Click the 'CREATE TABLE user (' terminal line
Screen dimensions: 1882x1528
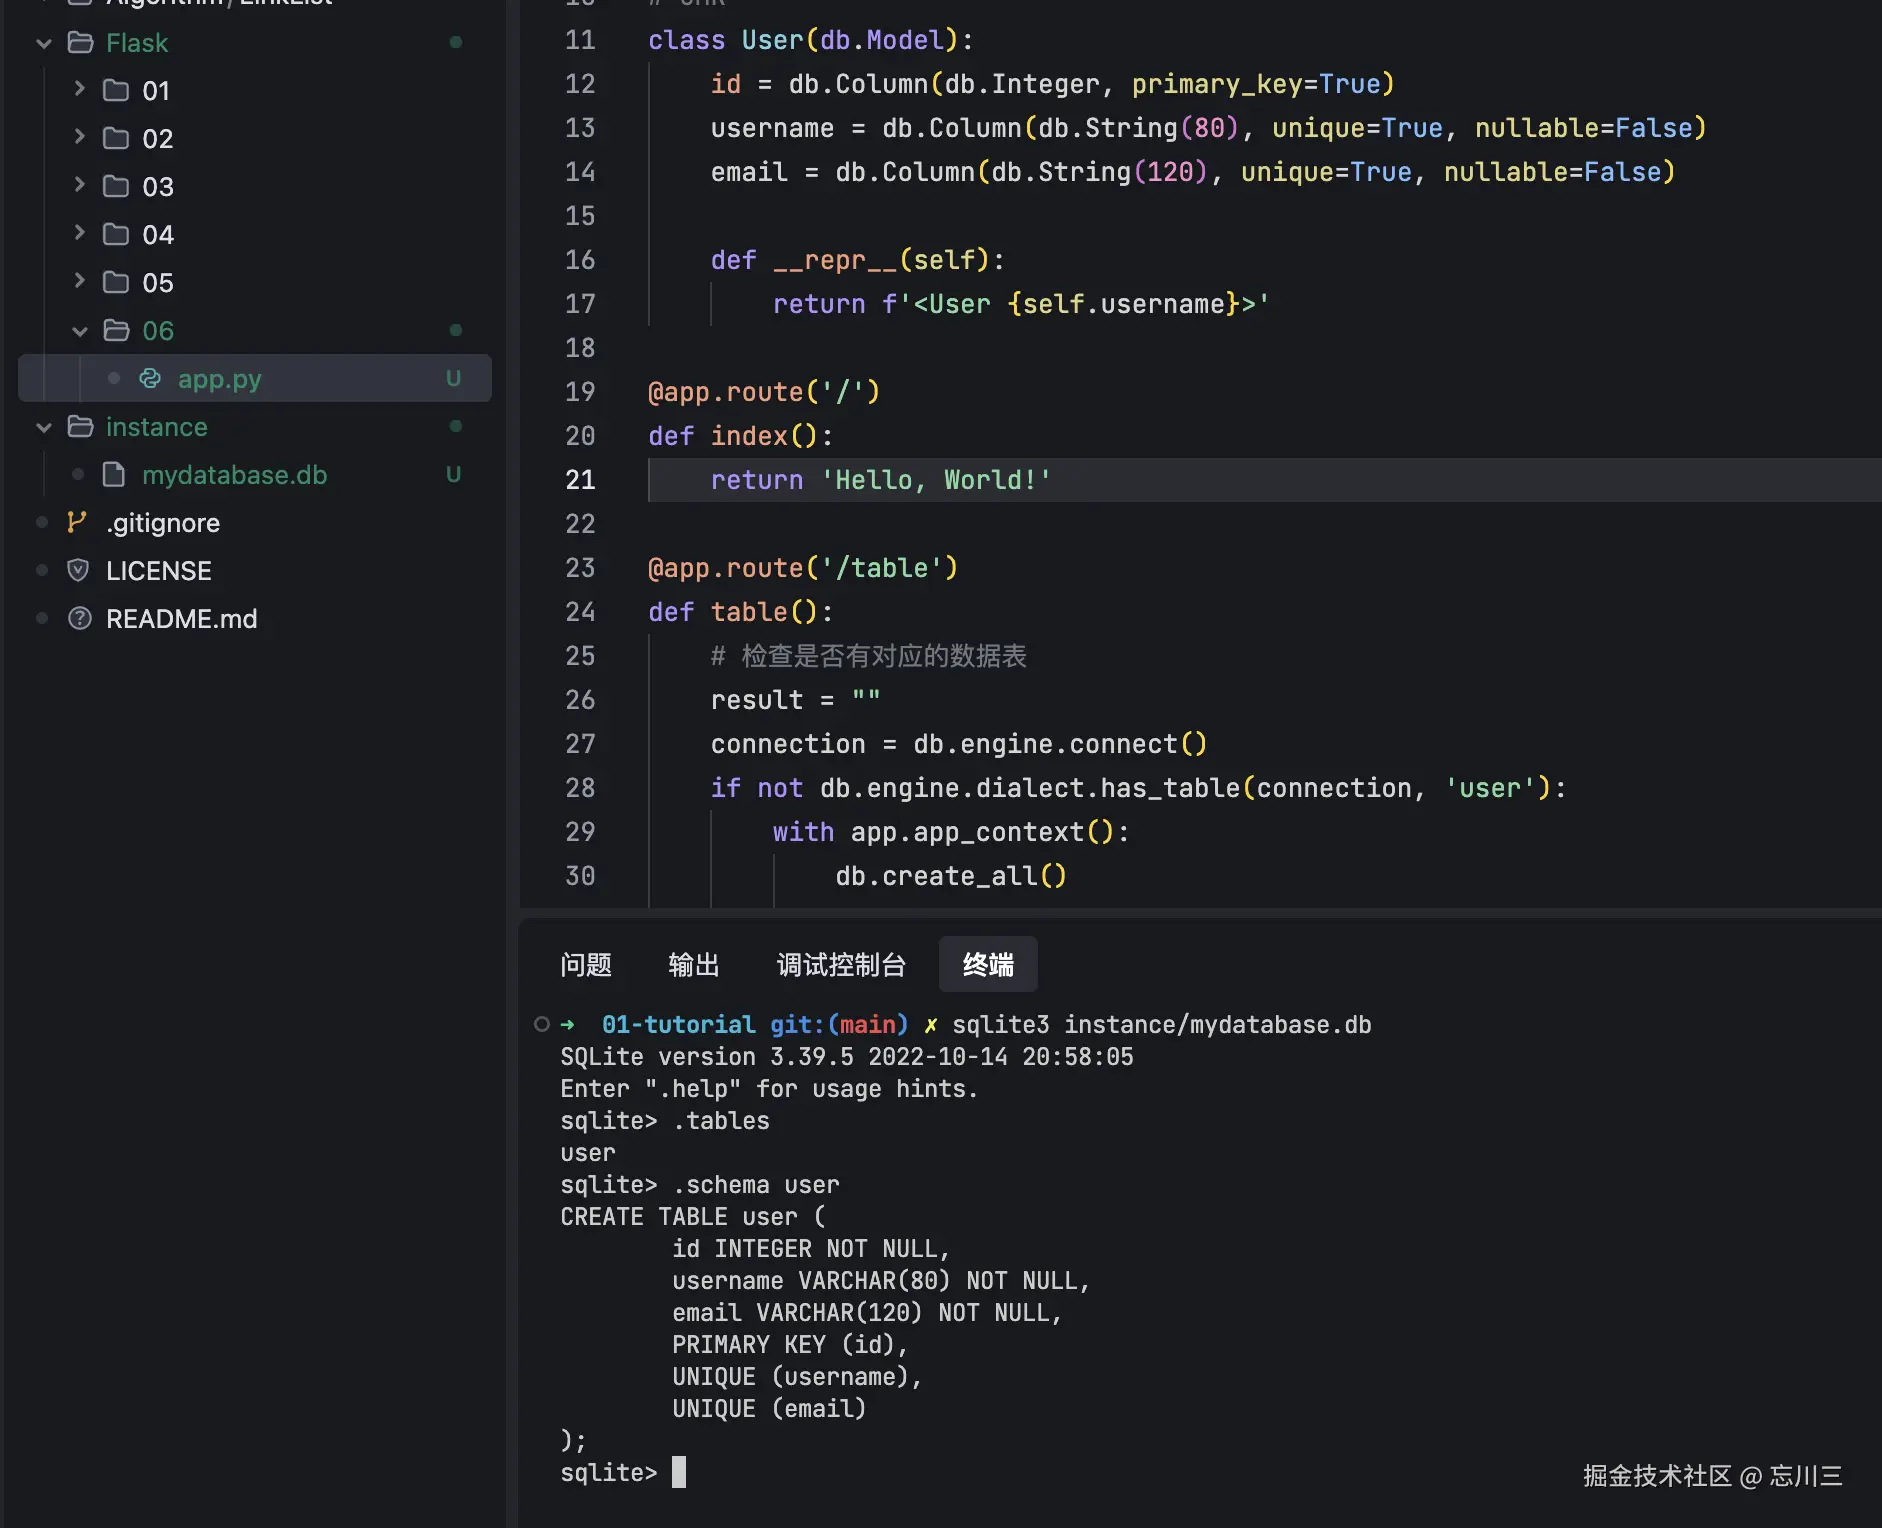693,1216
